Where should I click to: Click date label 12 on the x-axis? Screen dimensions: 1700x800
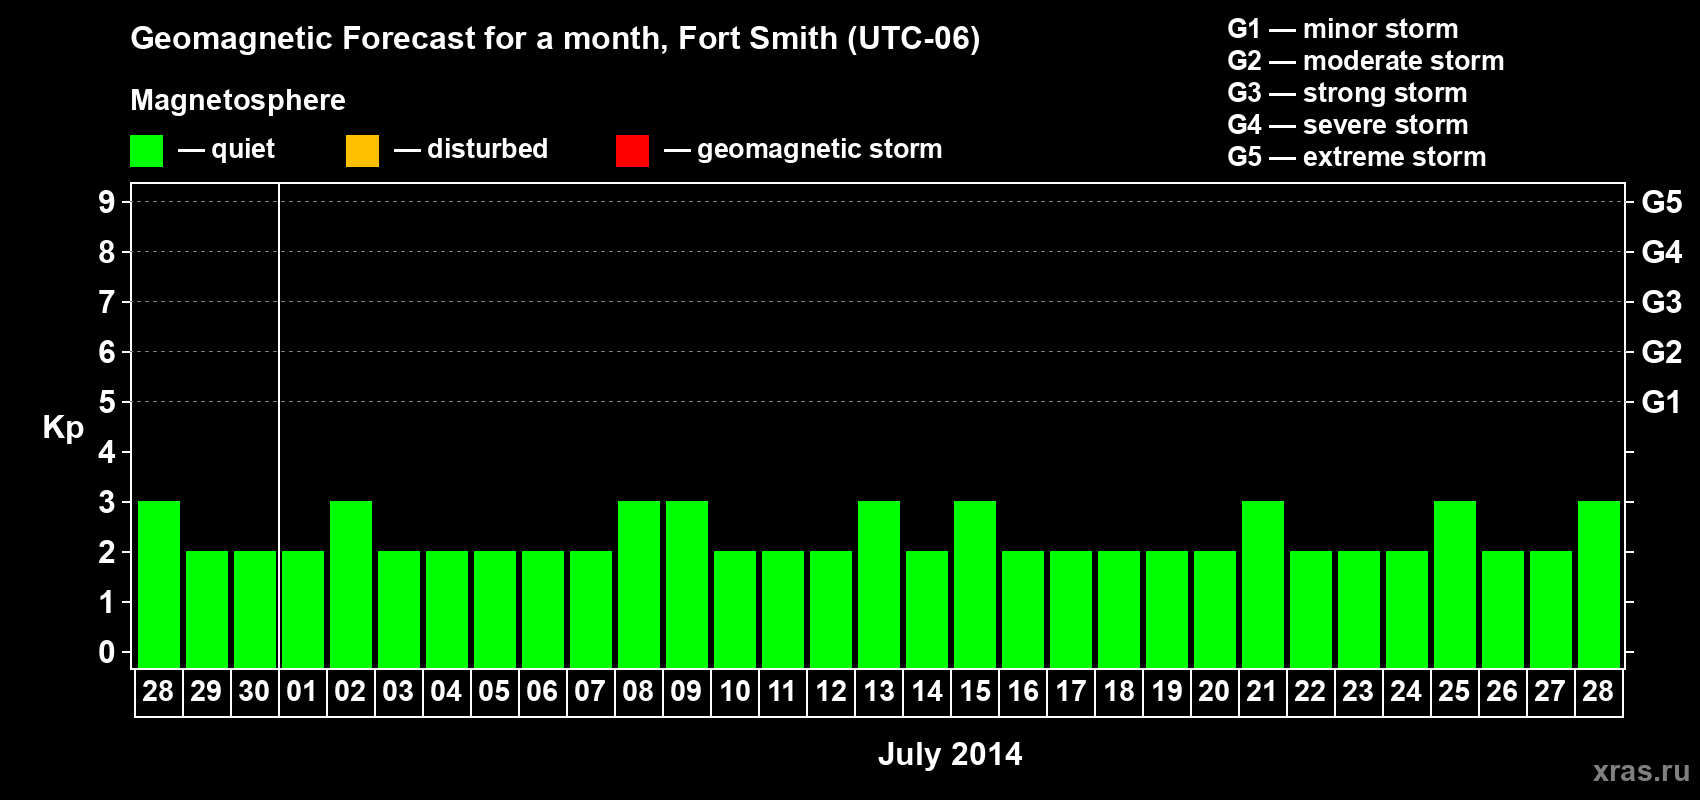(x=831, y=692)
